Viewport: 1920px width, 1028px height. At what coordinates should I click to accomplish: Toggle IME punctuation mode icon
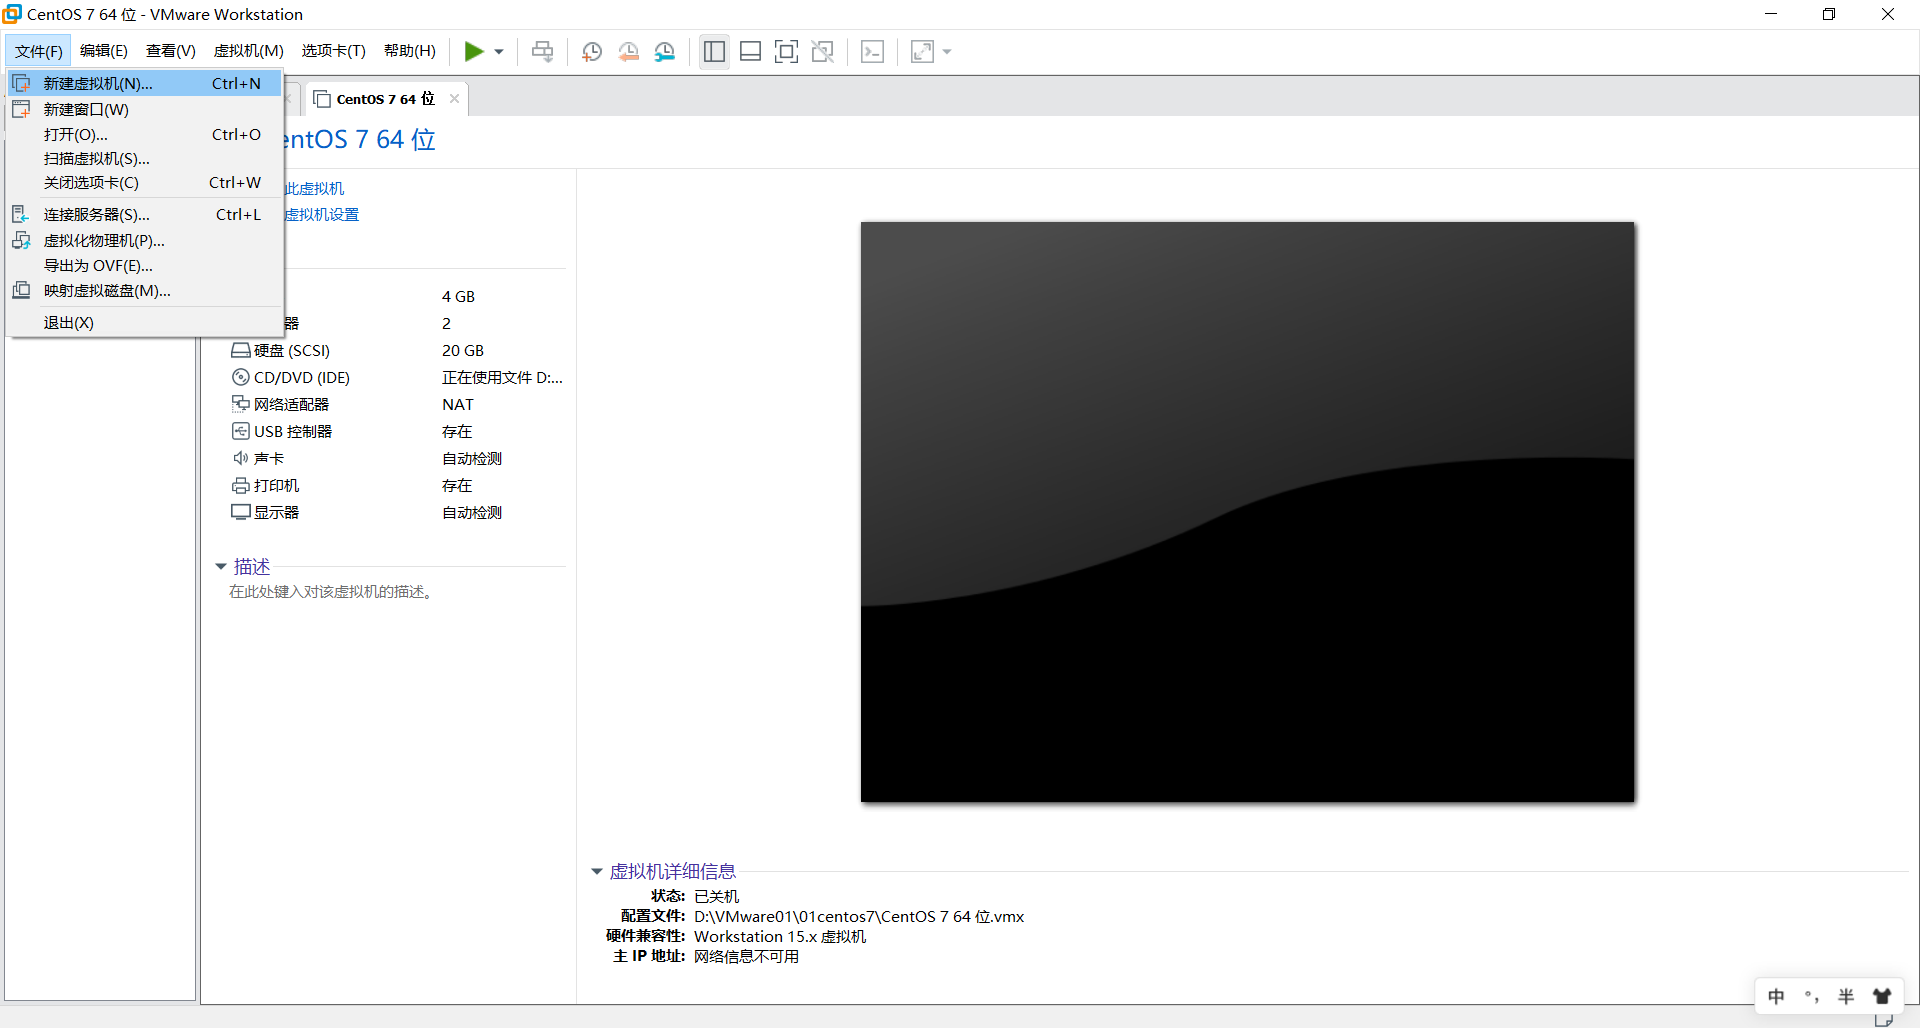coord(1811,996)
